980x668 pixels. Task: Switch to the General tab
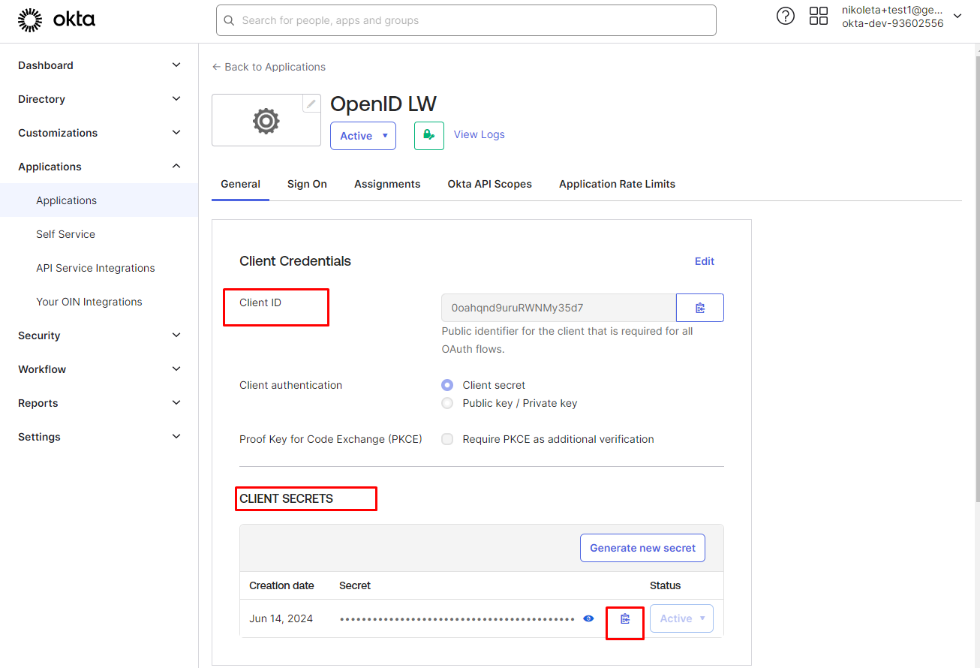tap(241, 184)
